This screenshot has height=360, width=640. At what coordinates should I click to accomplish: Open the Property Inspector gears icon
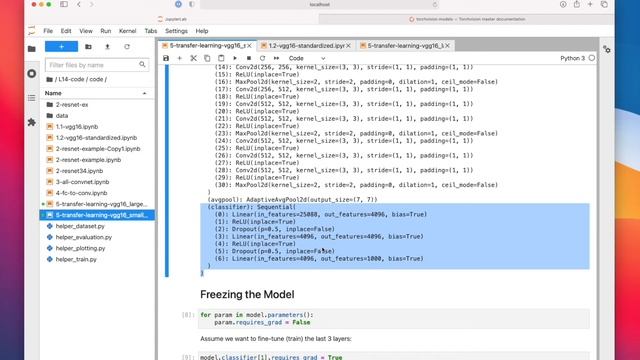(x=607, y=49)
